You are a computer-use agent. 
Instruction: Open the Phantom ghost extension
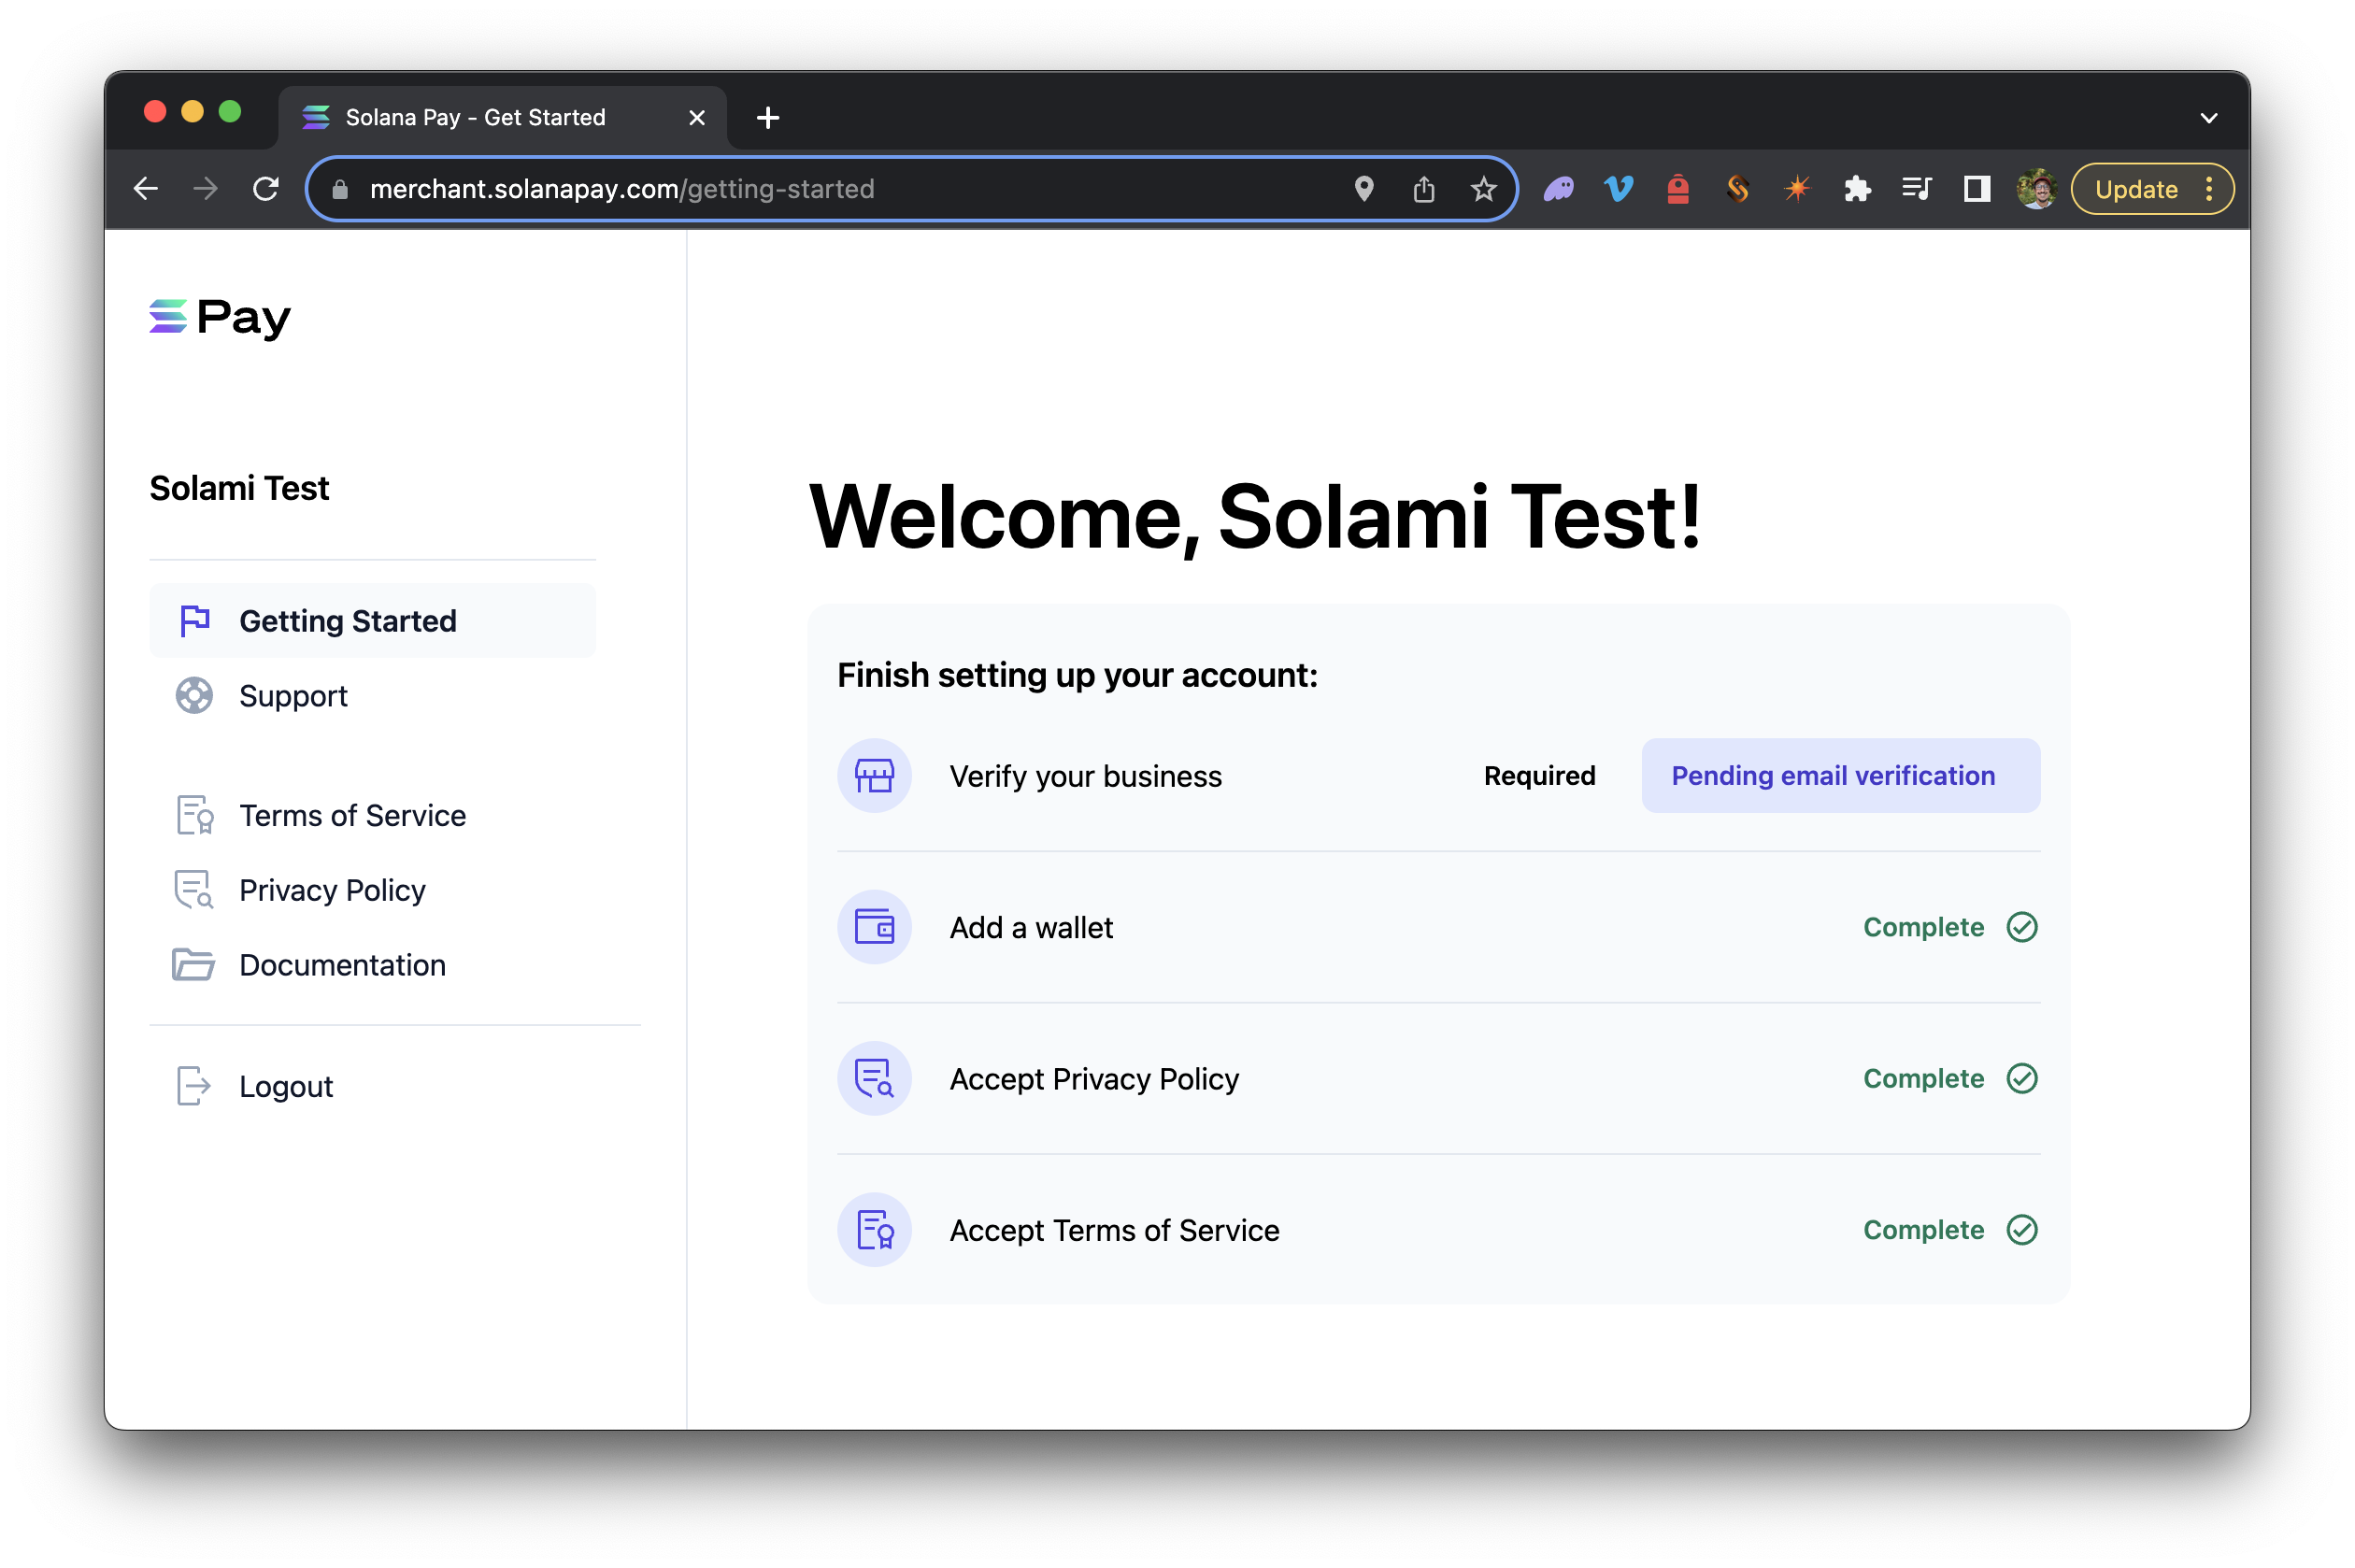point(1558,189)
